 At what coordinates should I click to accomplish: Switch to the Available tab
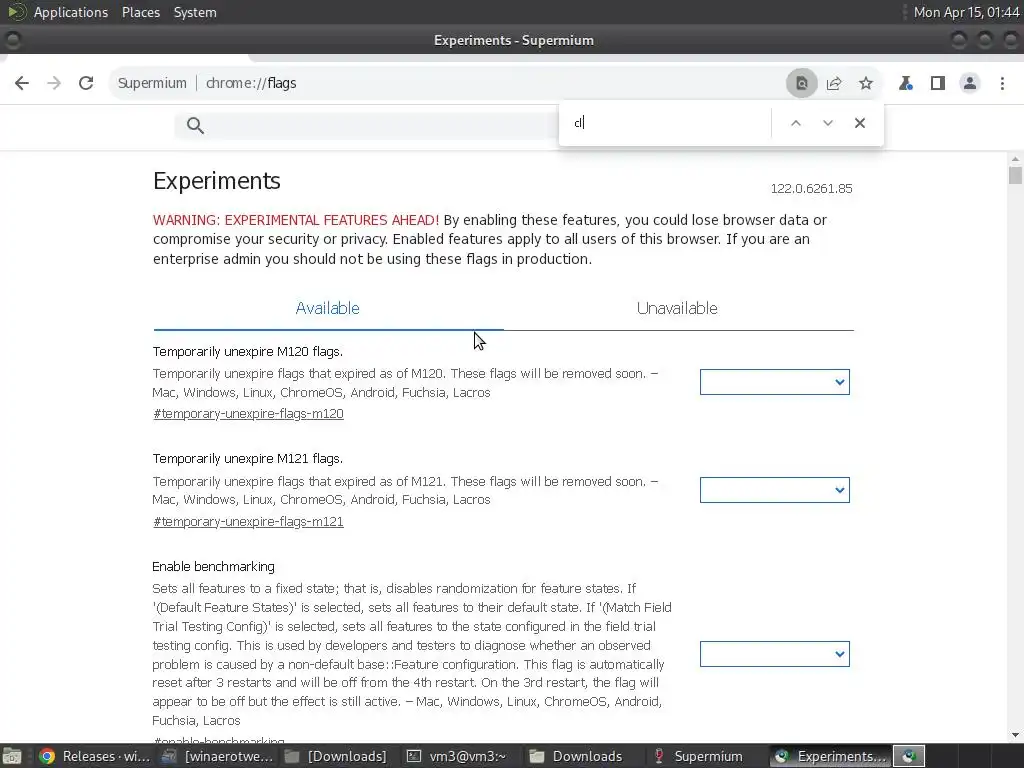(x=328, y=308)
